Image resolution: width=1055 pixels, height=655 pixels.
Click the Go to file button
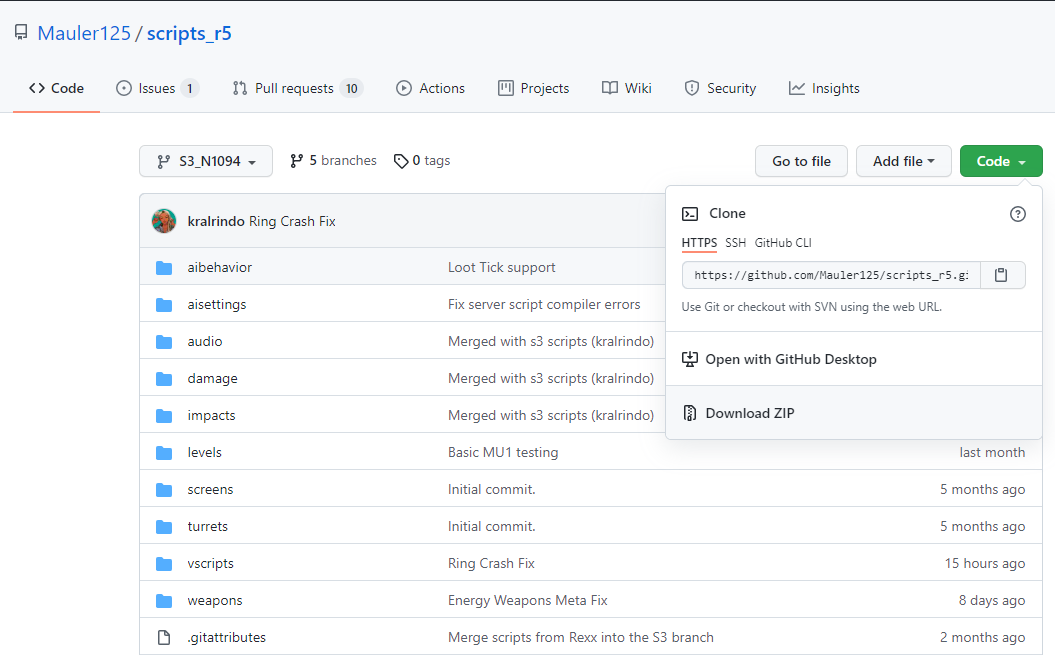801,161
